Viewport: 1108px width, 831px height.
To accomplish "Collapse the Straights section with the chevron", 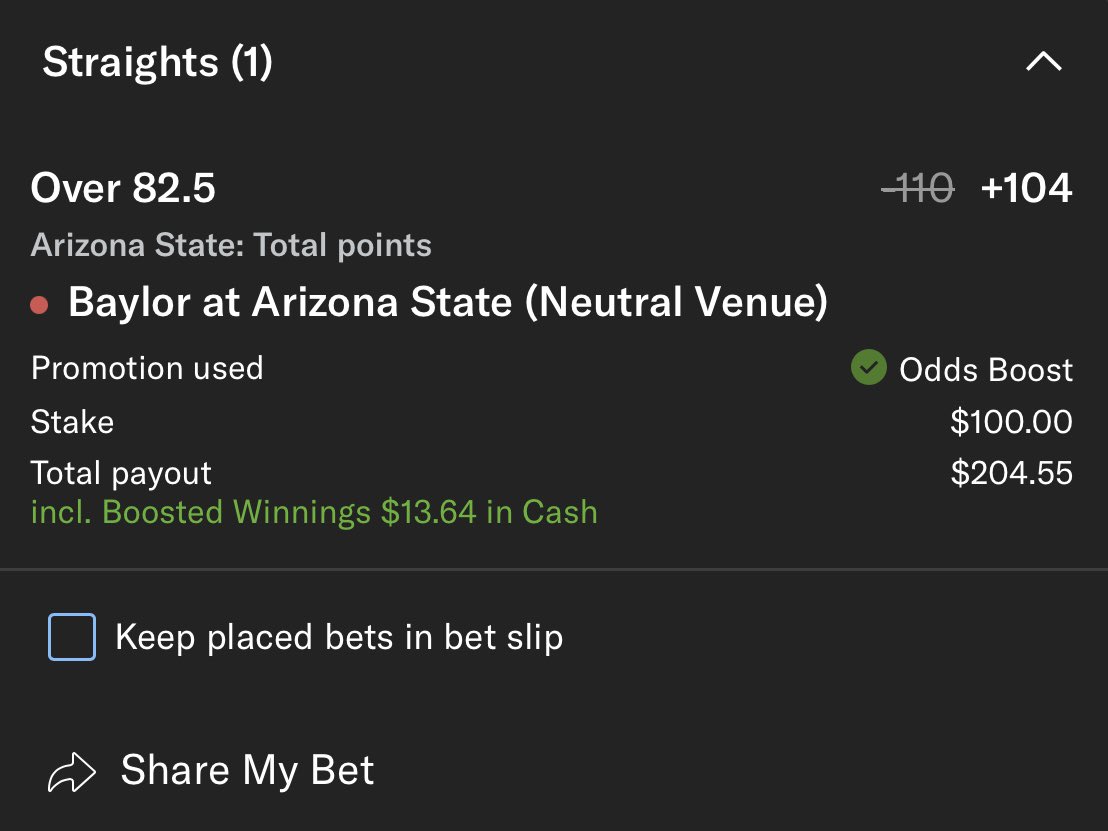I will 1044,63.
